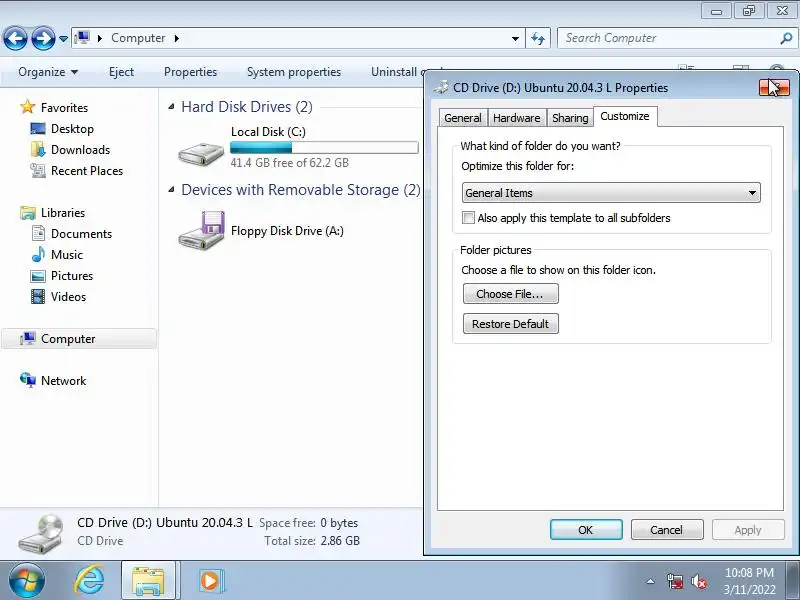Click OK in the Properties dialog

tap(586, 530)
